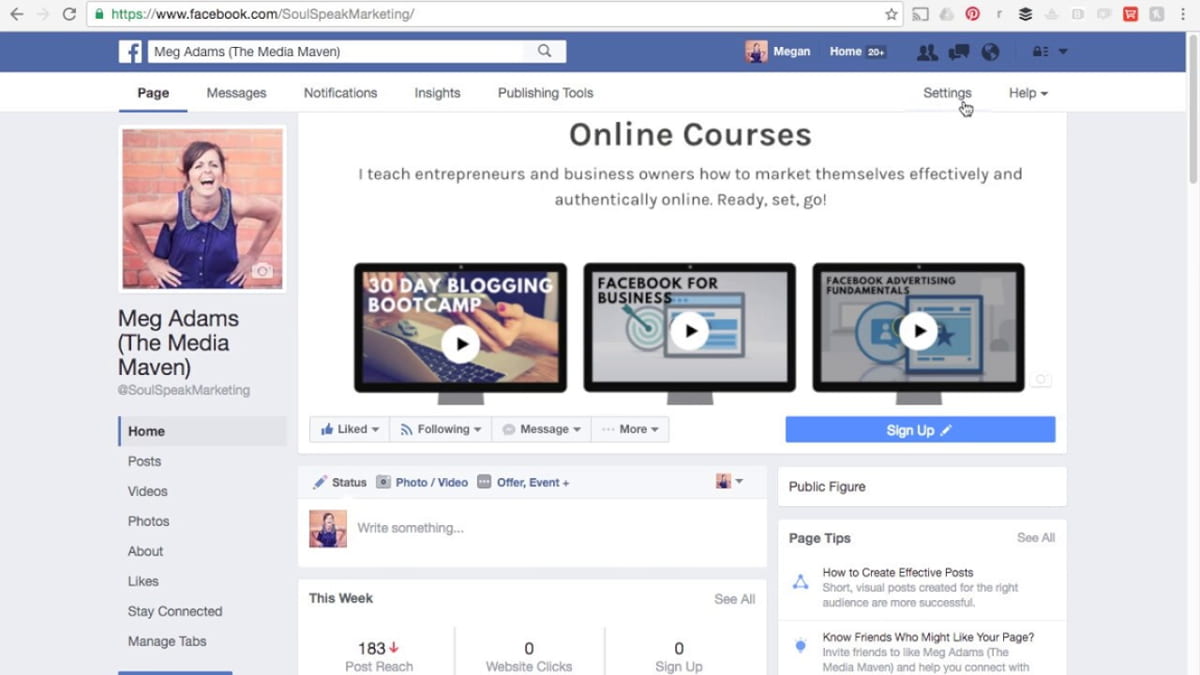The height and width of the screenshot is (675, 1200).
Task: Click the browser address bar URL
Action: click(262, 14)
